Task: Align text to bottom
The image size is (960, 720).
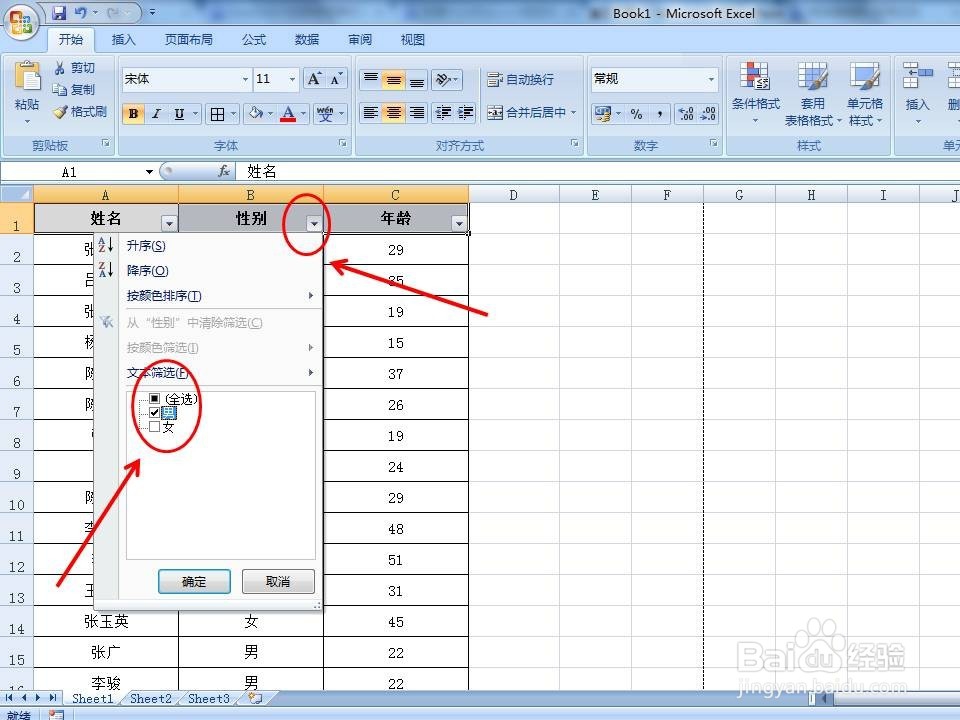Action: pyautogui.click(x=416, y=79)
